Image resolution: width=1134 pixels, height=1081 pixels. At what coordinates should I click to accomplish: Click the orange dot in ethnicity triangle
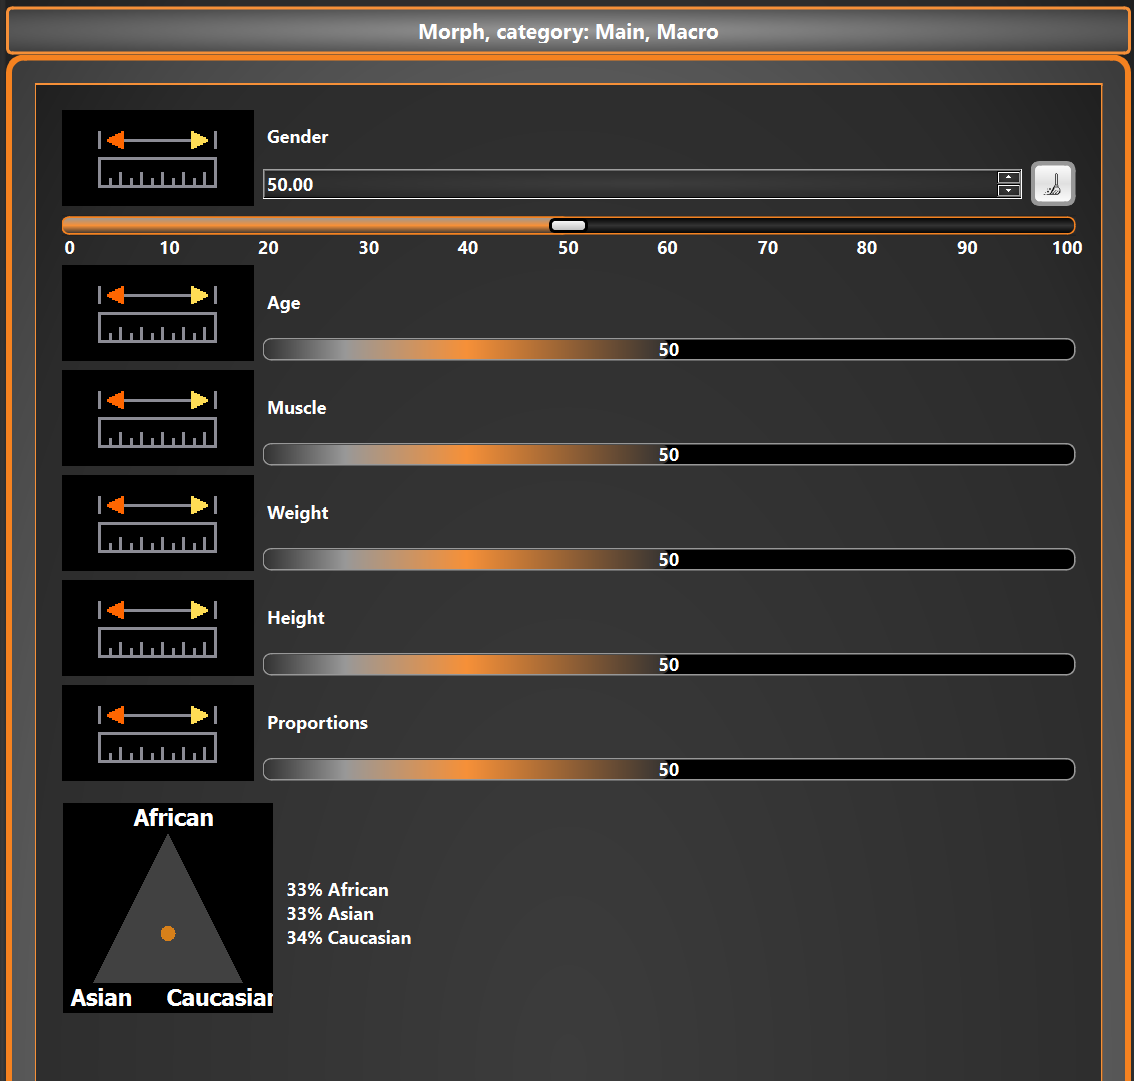168,933
